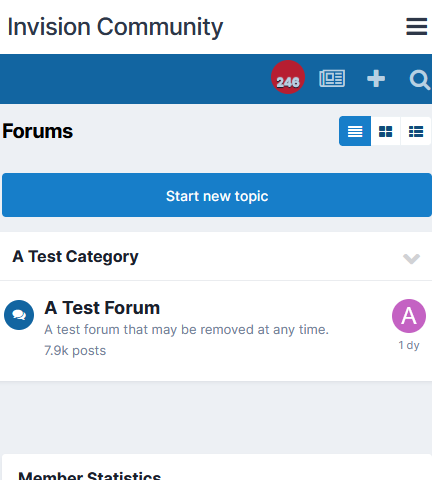
Task: Collapse A Test Category with chevron
Action: pyautogui.click(x=411, y=259)
